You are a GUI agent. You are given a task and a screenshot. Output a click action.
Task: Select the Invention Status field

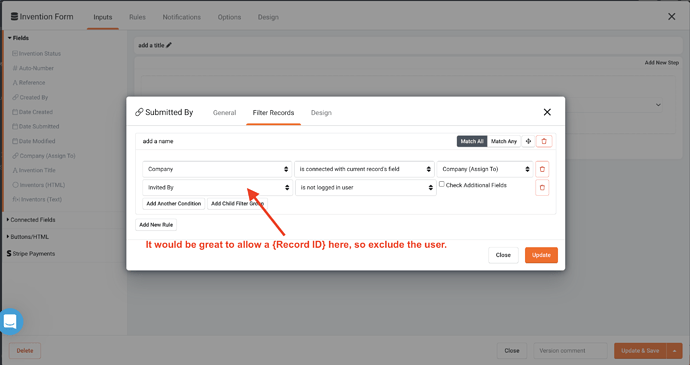tap(37, 53)
